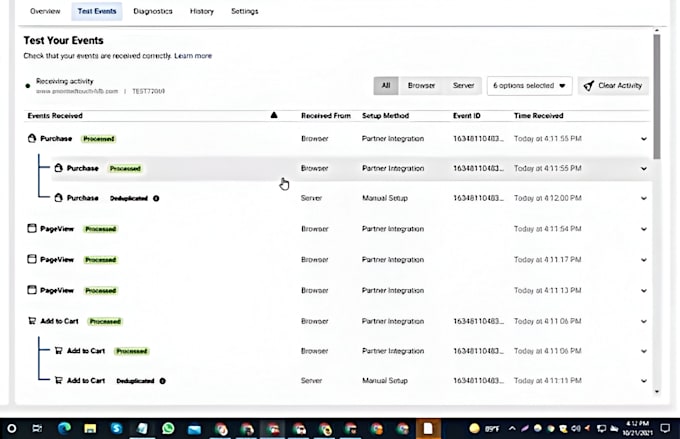
Task: Open the info icon beside Add to Cart Deduplicated
Action: coord(163,381)
